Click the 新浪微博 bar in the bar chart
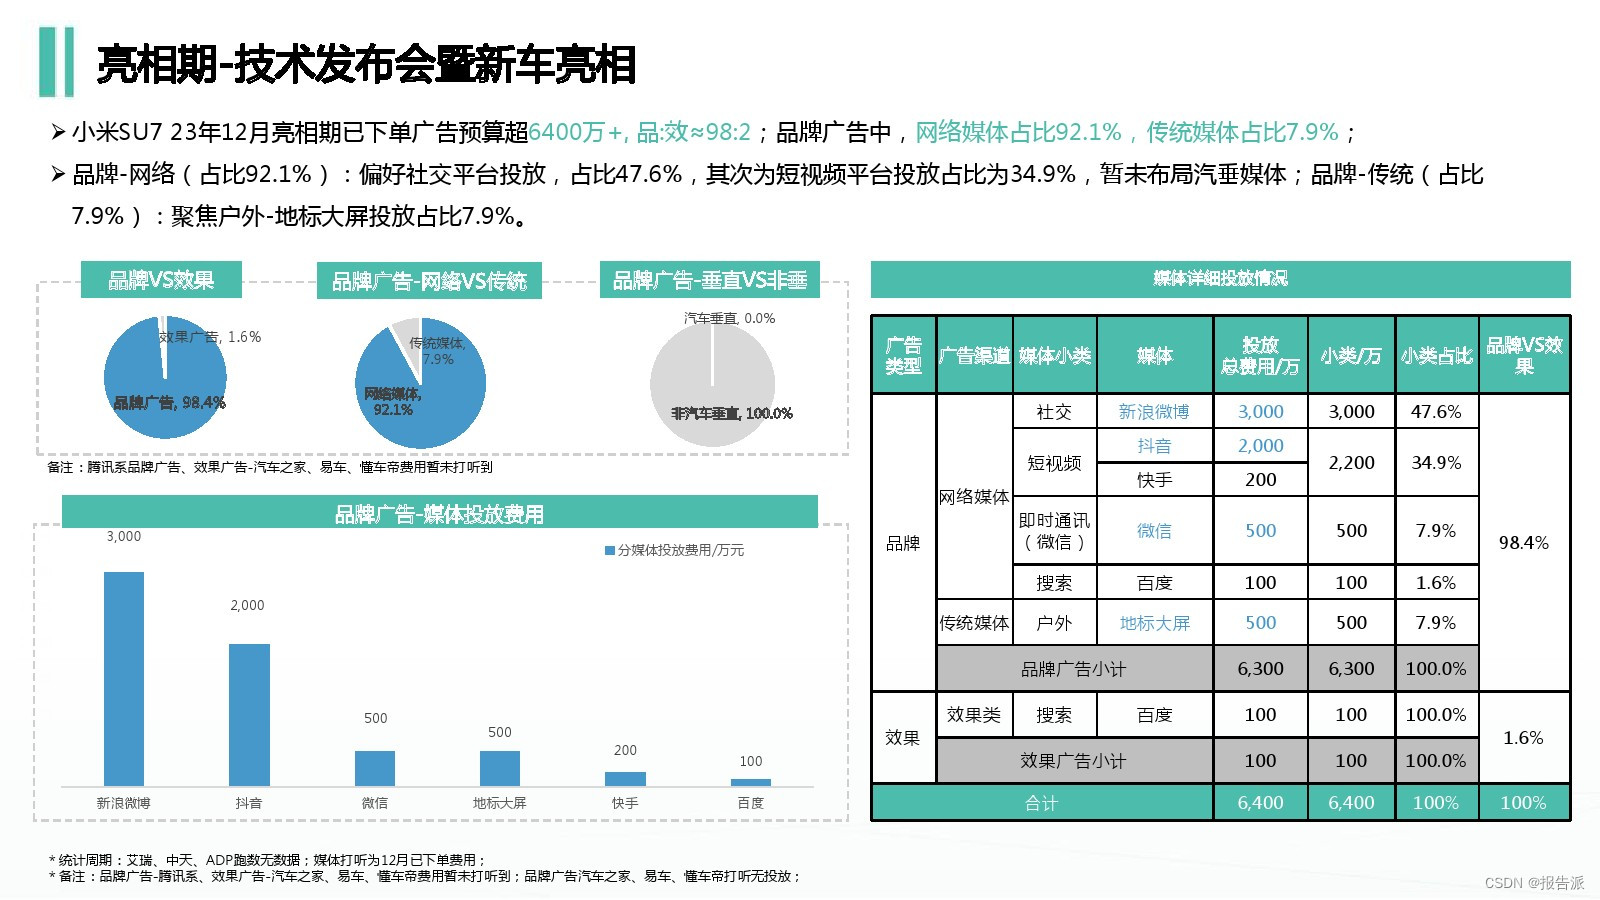The height and width of the screenshot is (900, 1600). 124,679
